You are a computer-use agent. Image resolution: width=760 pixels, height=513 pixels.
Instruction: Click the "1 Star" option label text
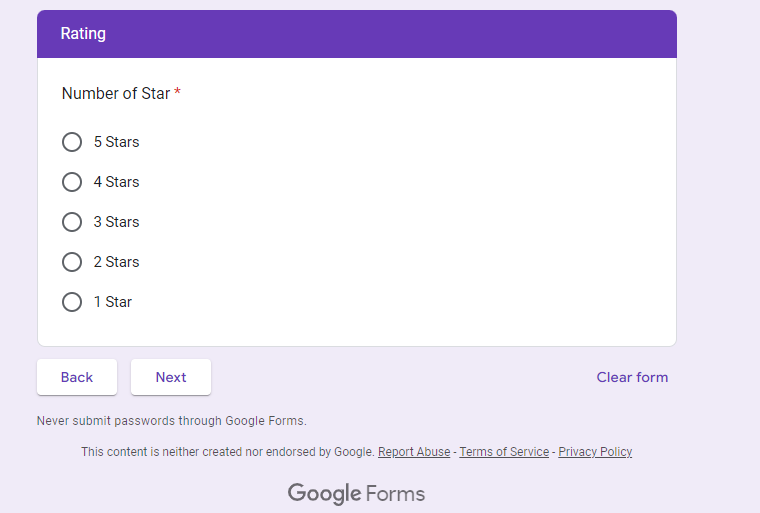click(x=113, y=302)
